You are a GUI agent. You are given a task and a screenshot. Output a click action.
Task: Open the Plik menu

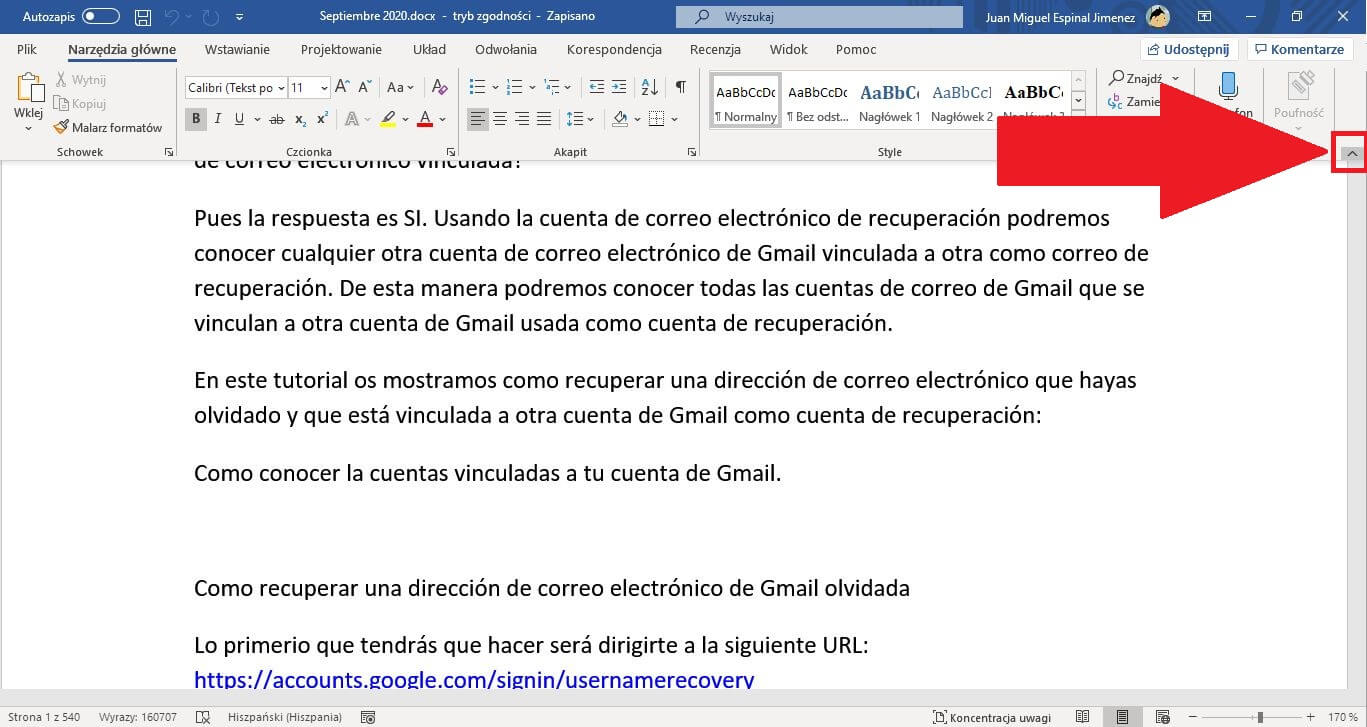click(x=27, y=49)
